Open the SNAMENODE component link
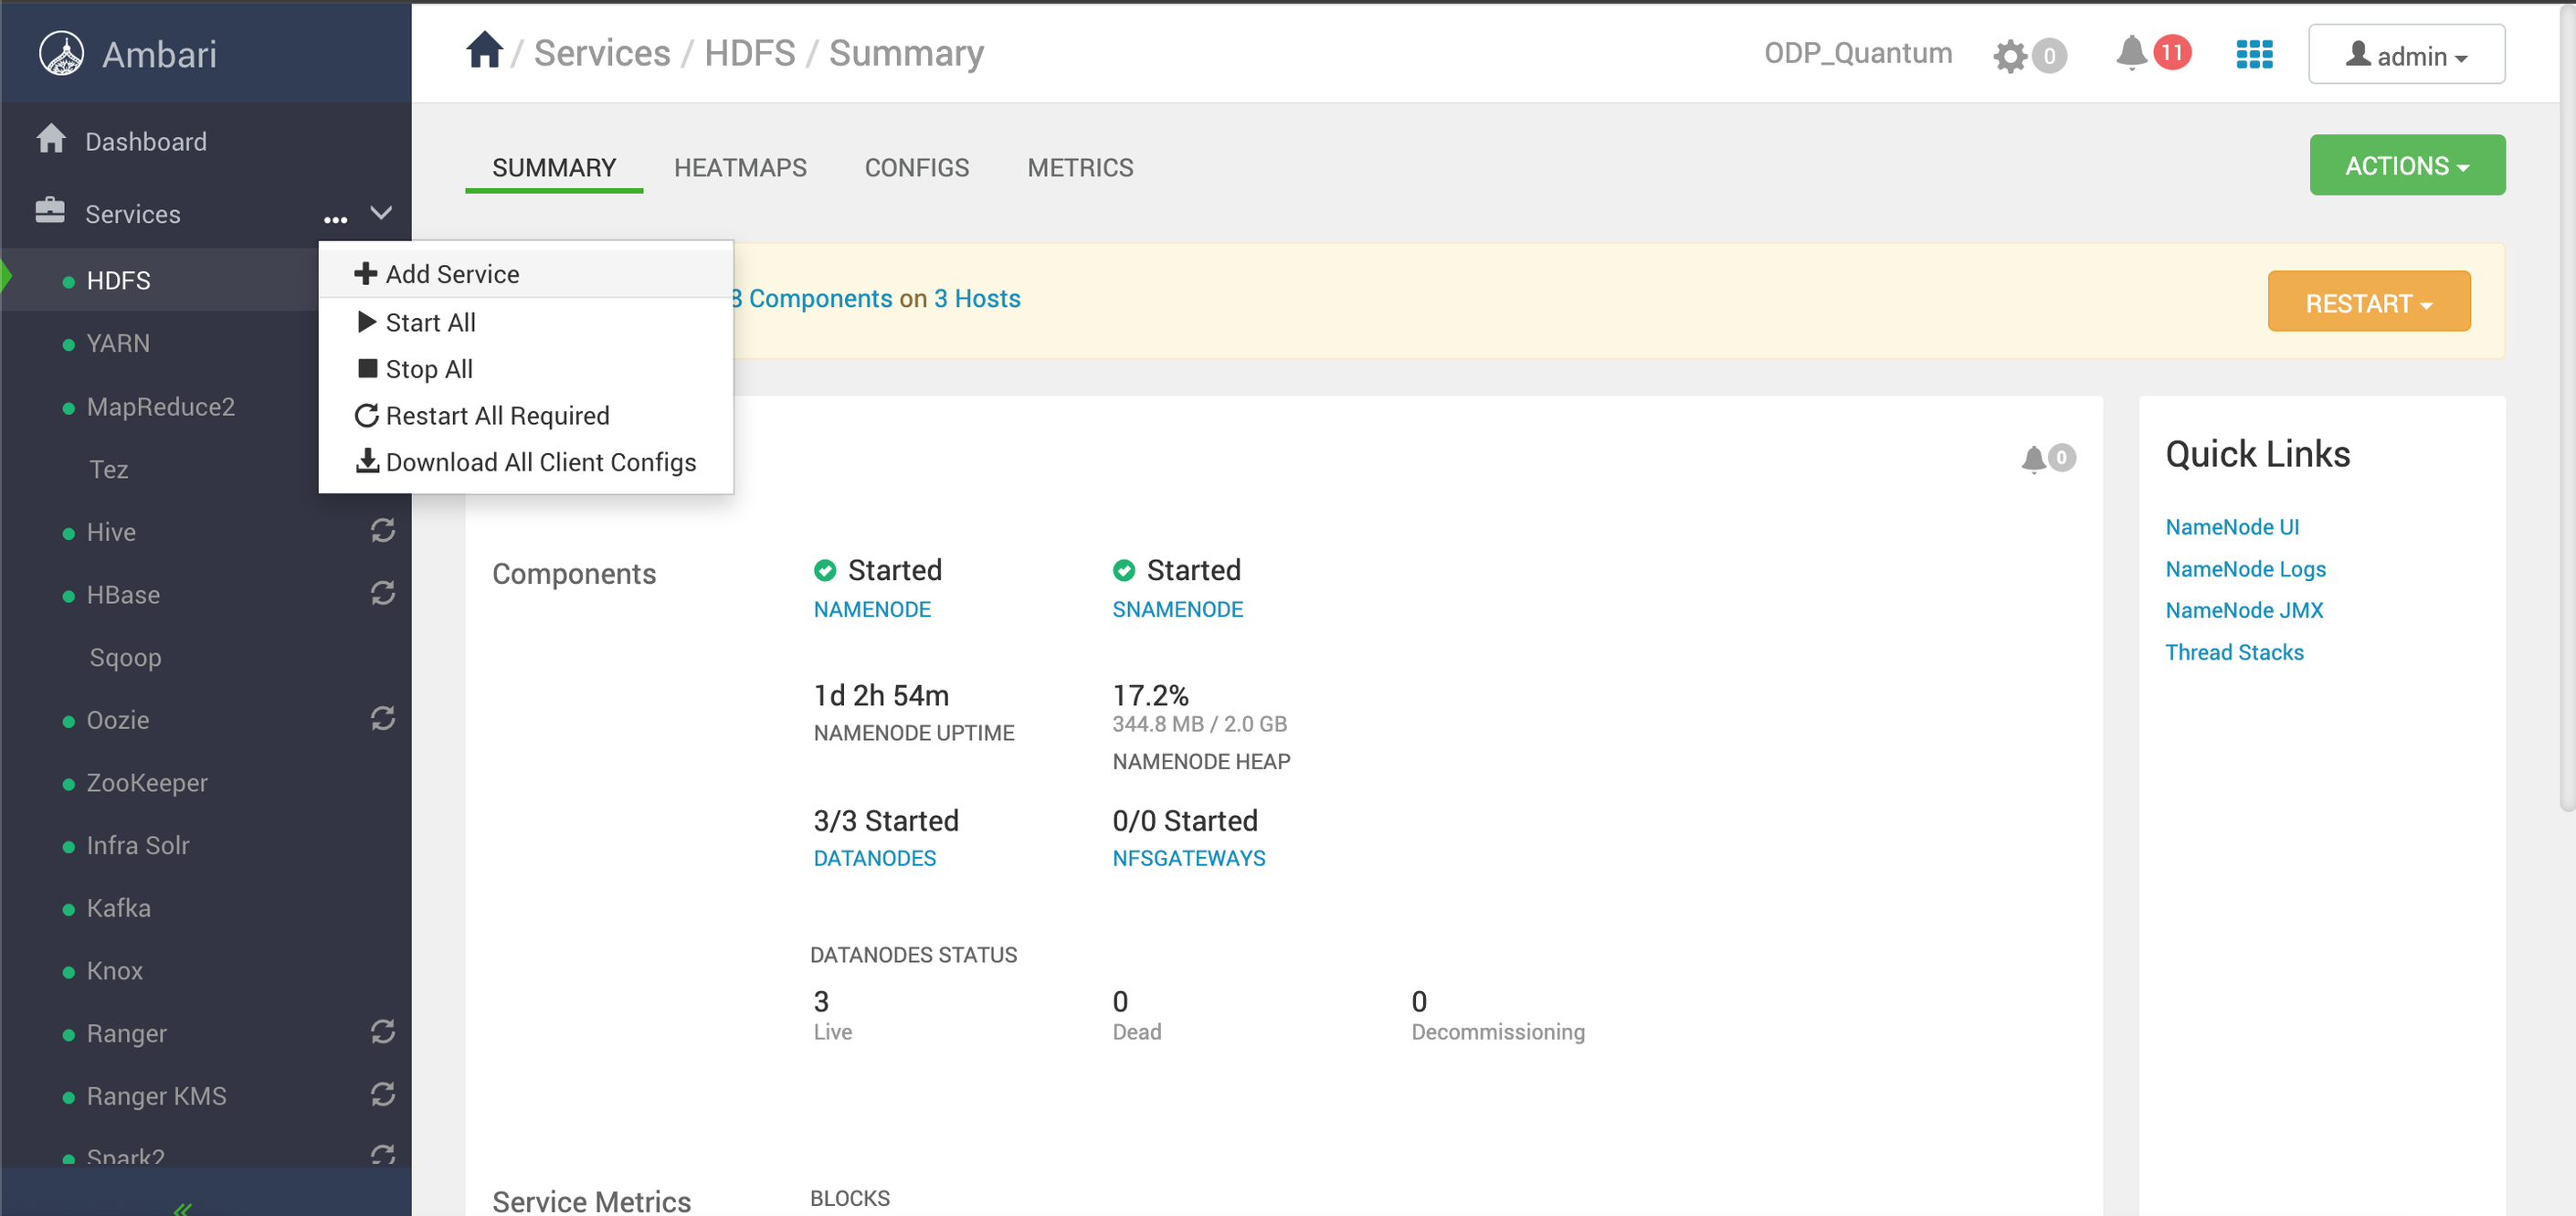The width and height of the screenshot is (2576, 1216). (x=1178, y=609)
